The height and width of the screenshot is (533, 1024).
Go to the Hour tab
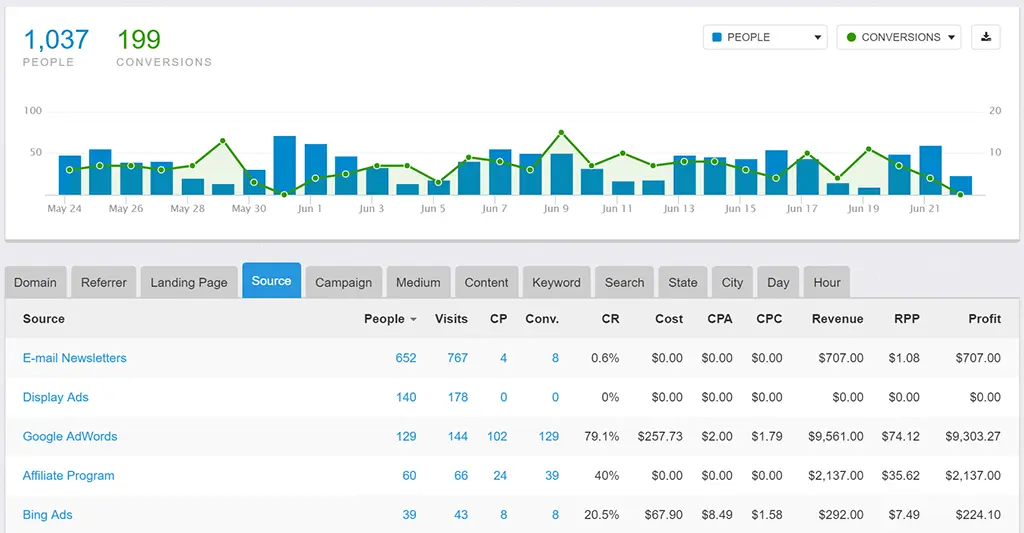pos(826,282)
